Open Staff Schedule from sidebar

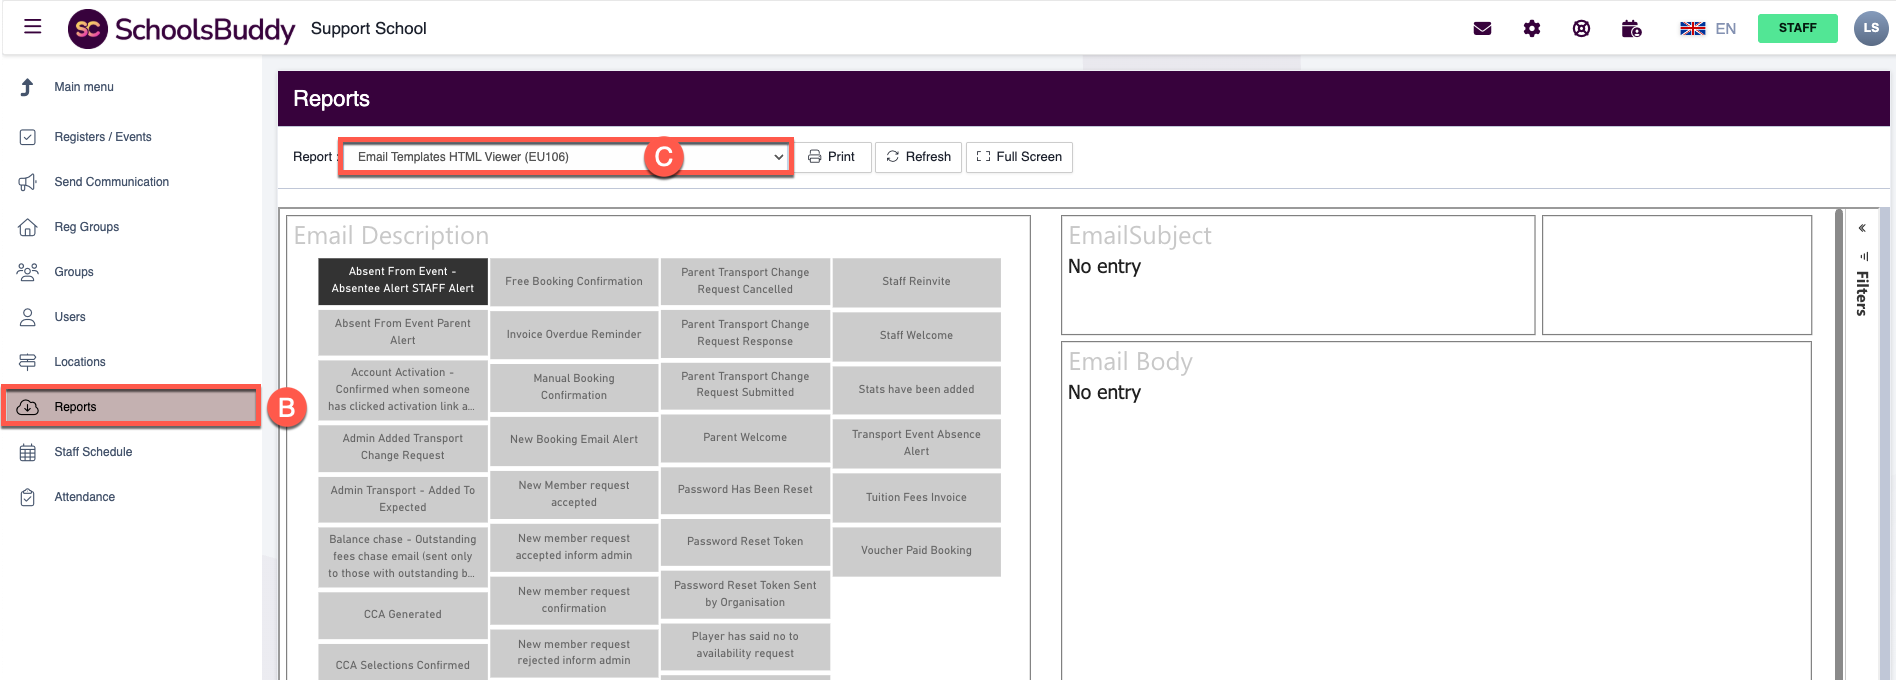[93, 452]
